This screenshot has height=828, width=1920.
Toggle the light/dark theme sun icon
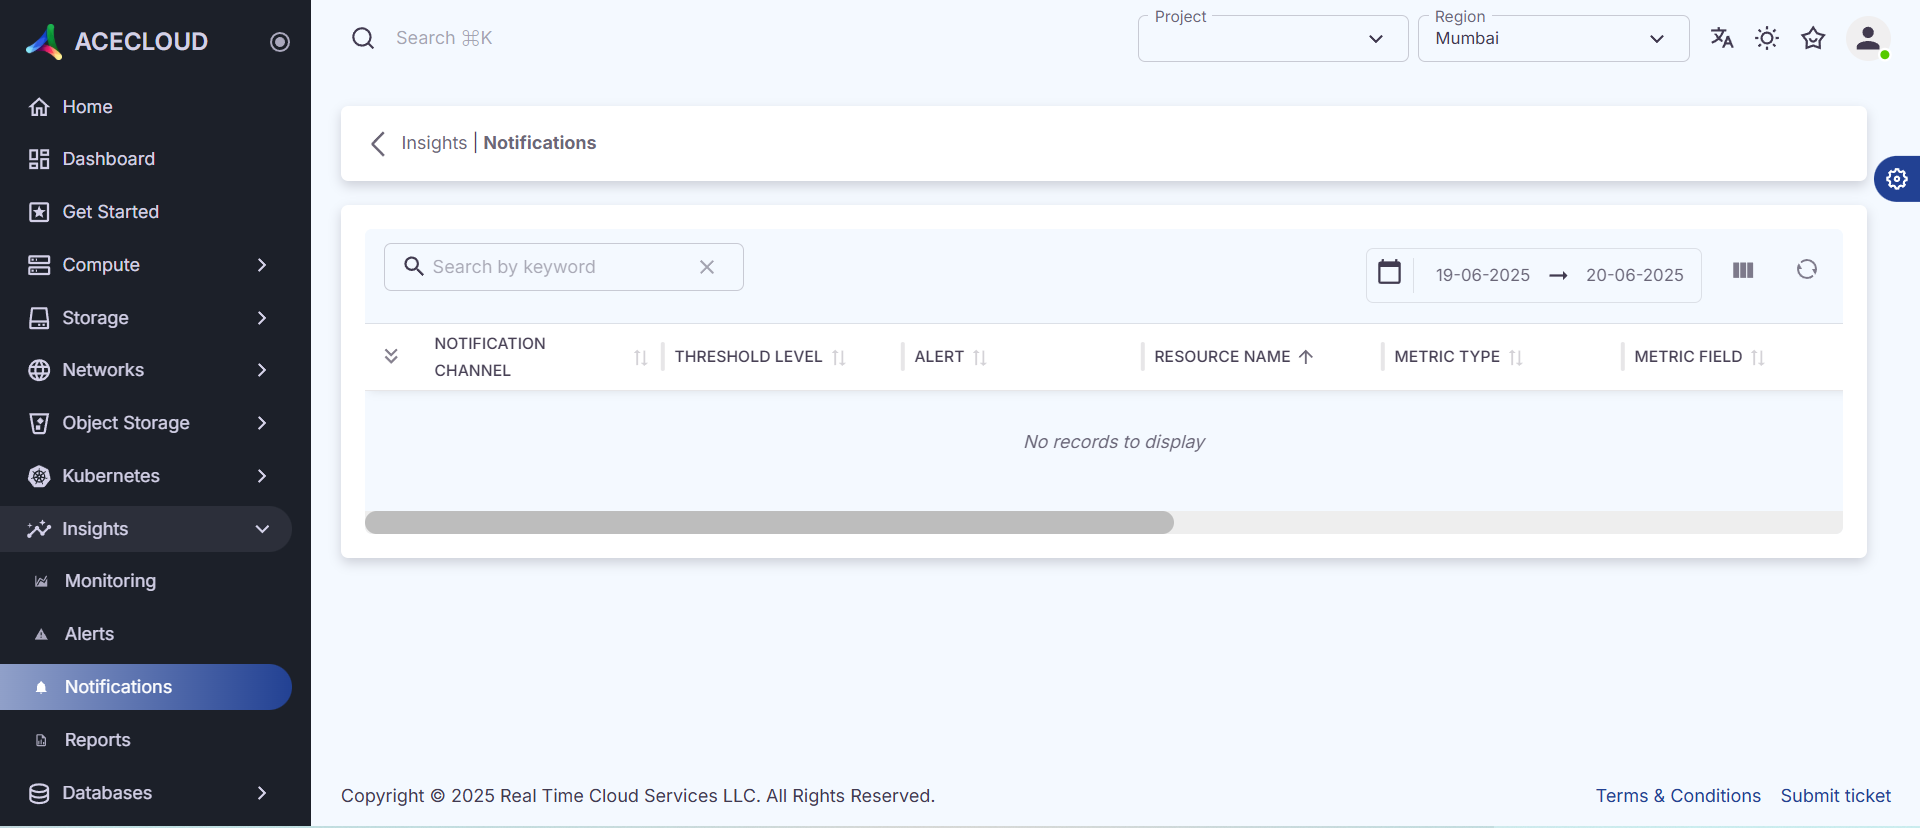click(x=1767, y=38)
